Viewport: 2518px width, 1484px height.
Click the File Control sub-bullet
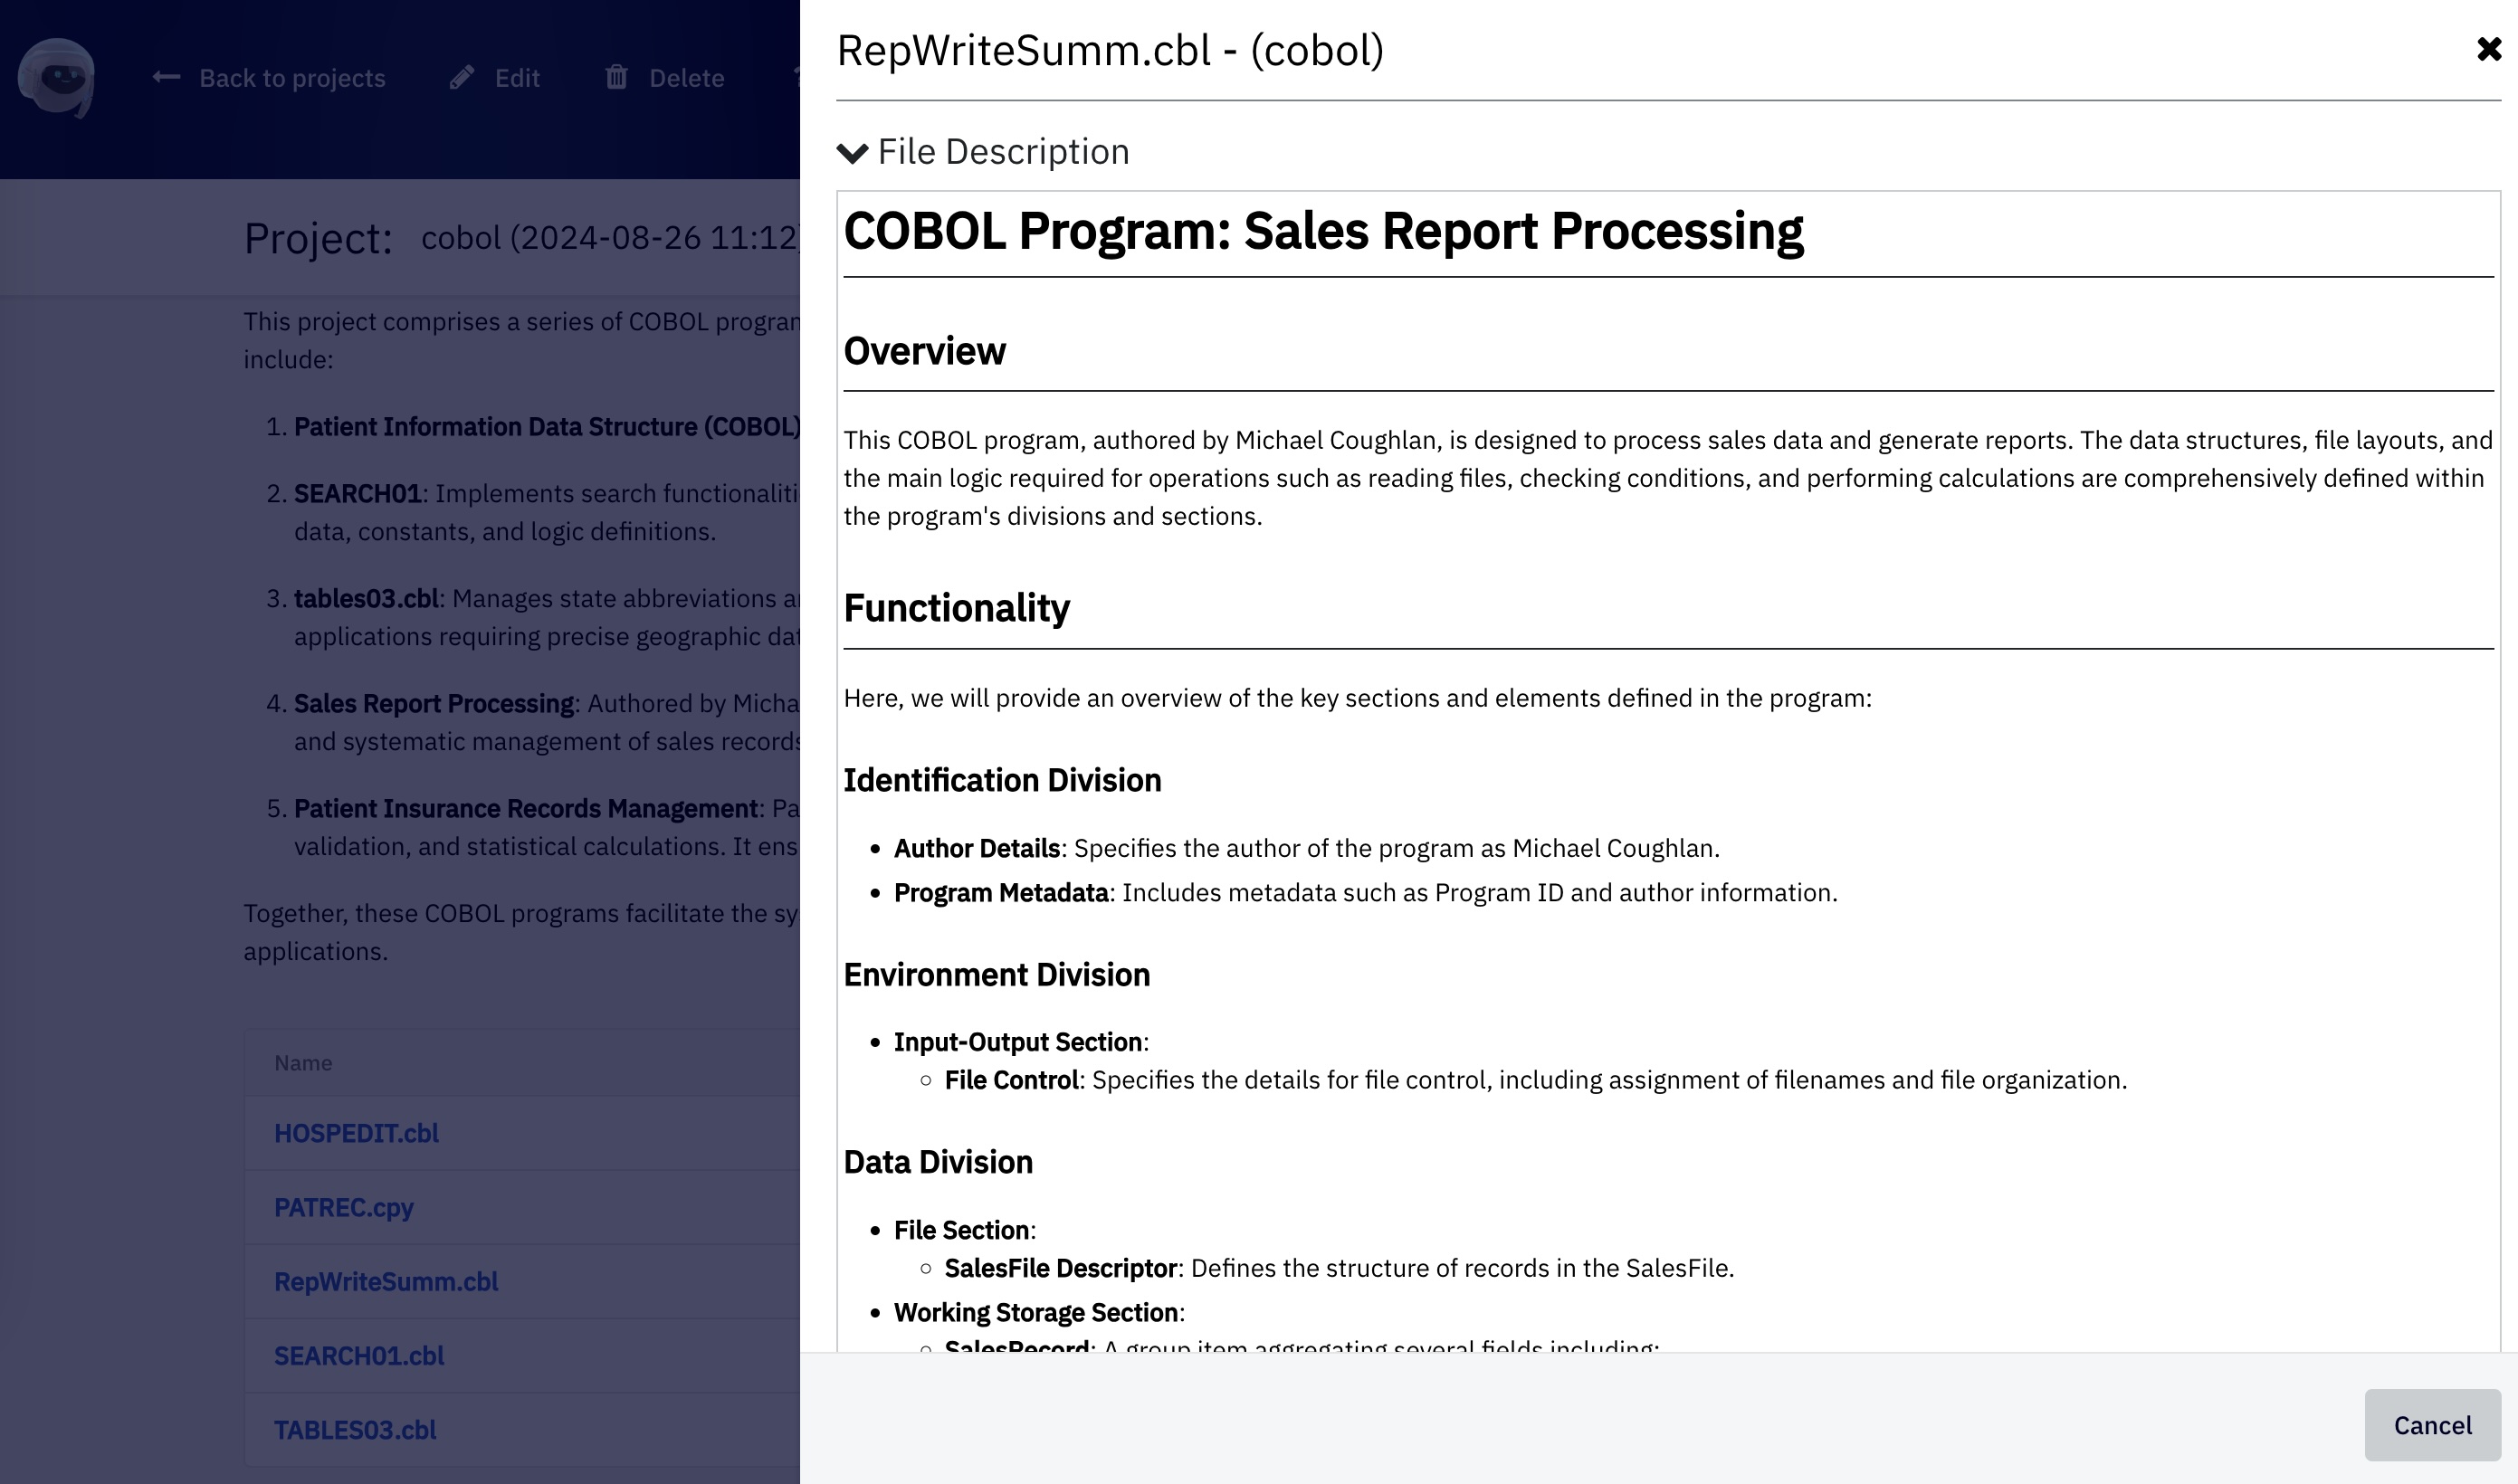pos(1535,1079)
